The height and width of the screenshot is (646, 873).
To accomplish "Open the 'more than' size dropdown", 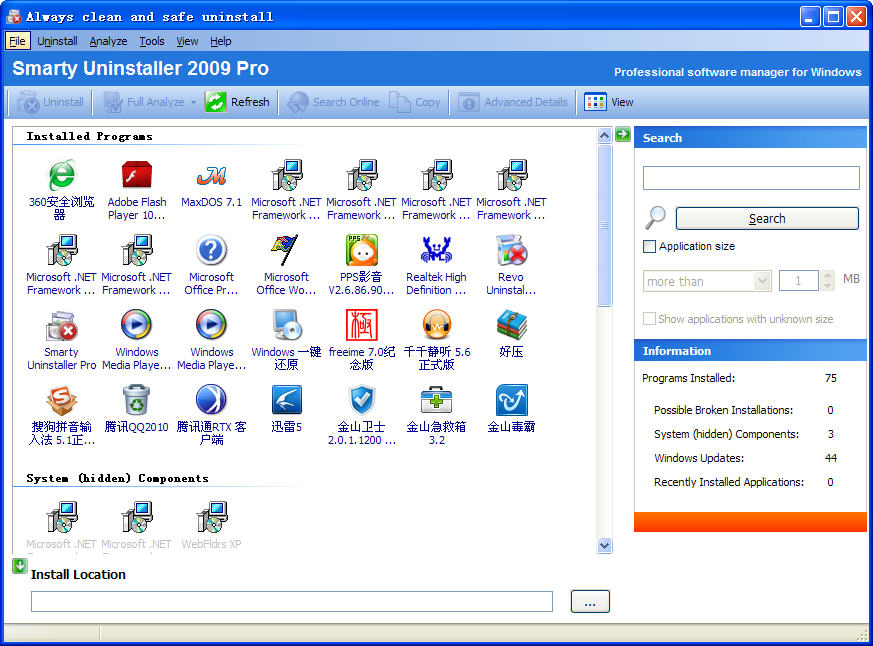I will point(762,282).
